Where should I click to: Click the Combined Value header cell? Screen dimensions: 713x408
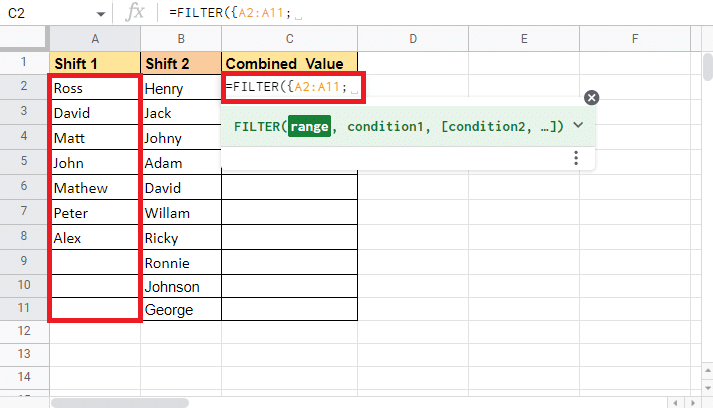[x=290, y=63]
